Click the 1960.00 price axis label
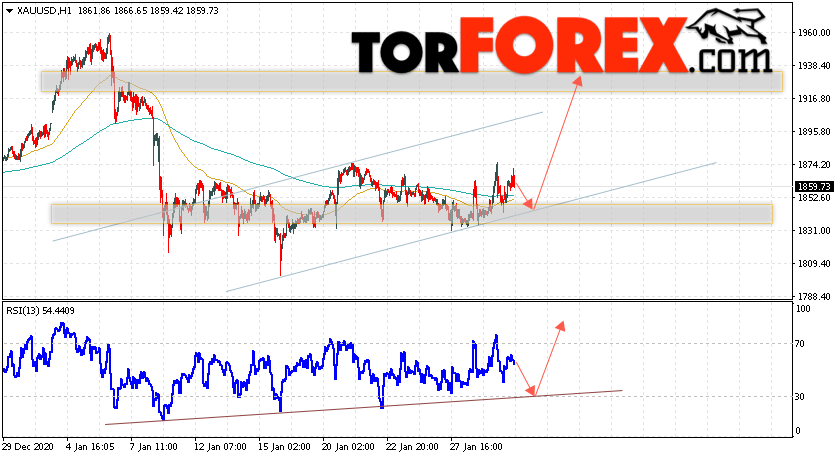This screenshot has height=458, width=838. (813, 33)
